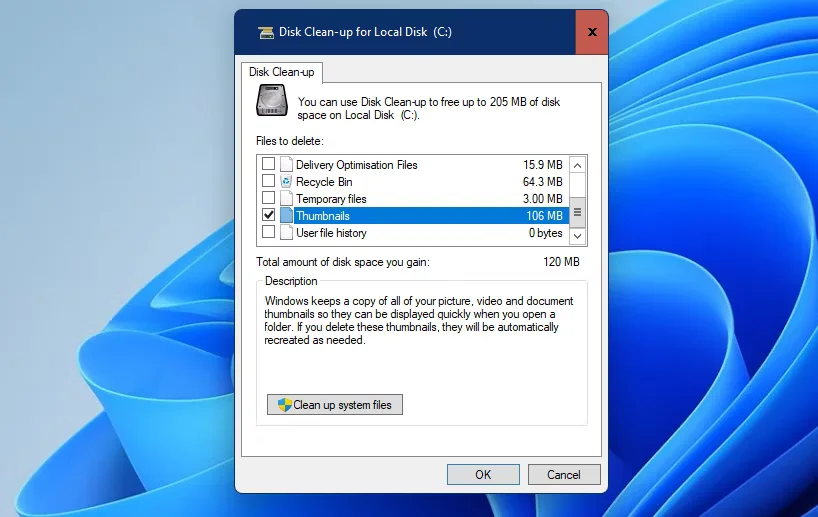This screenshot has width=818, height=517.
Task: Close the Disk Clean-up dialog
Action: pyautogui.click(x=591, y=32)
